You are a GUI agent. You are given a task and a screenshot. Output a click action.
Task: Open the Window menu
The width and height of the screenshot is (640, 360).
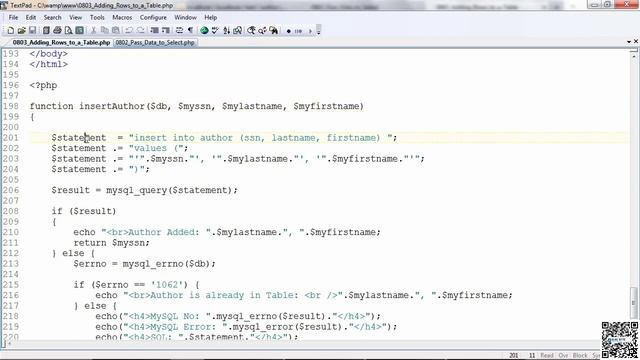[185, 17]
